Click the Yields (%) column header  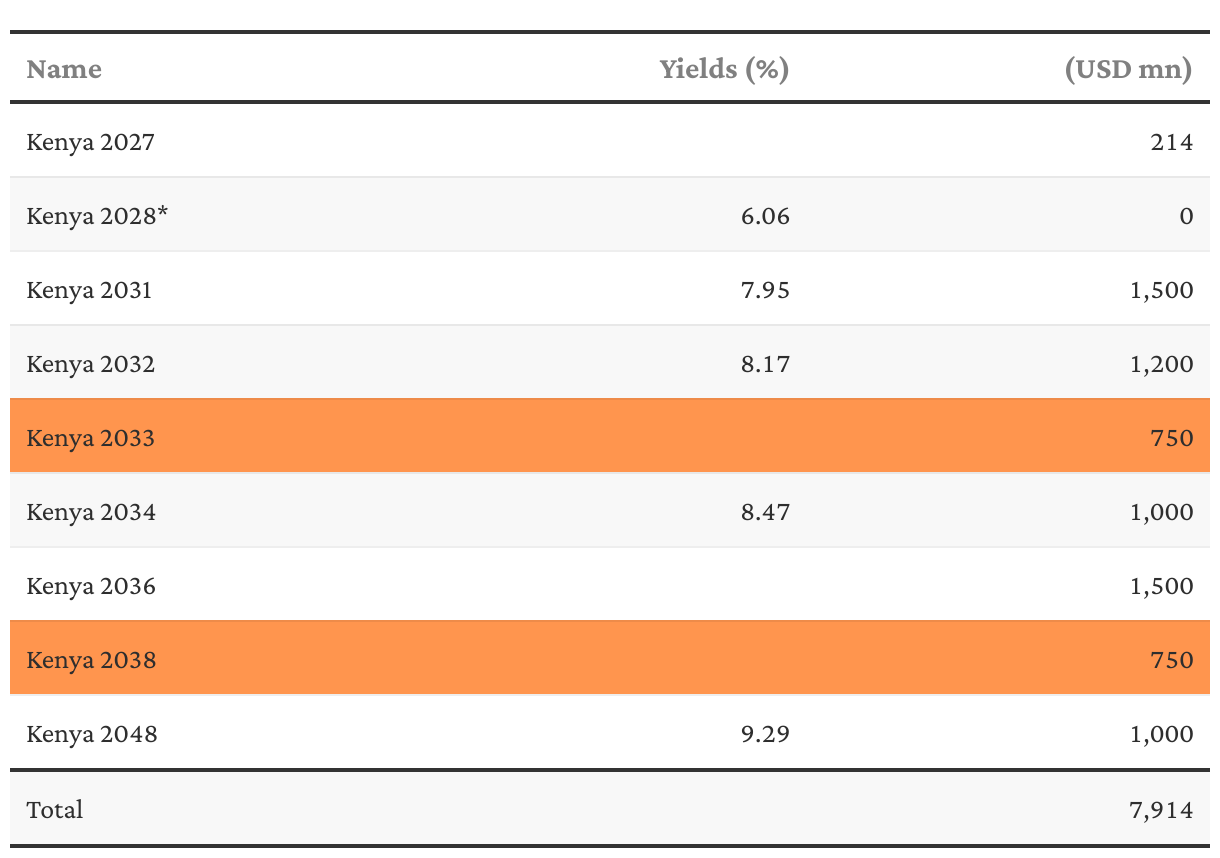(724, 69)
